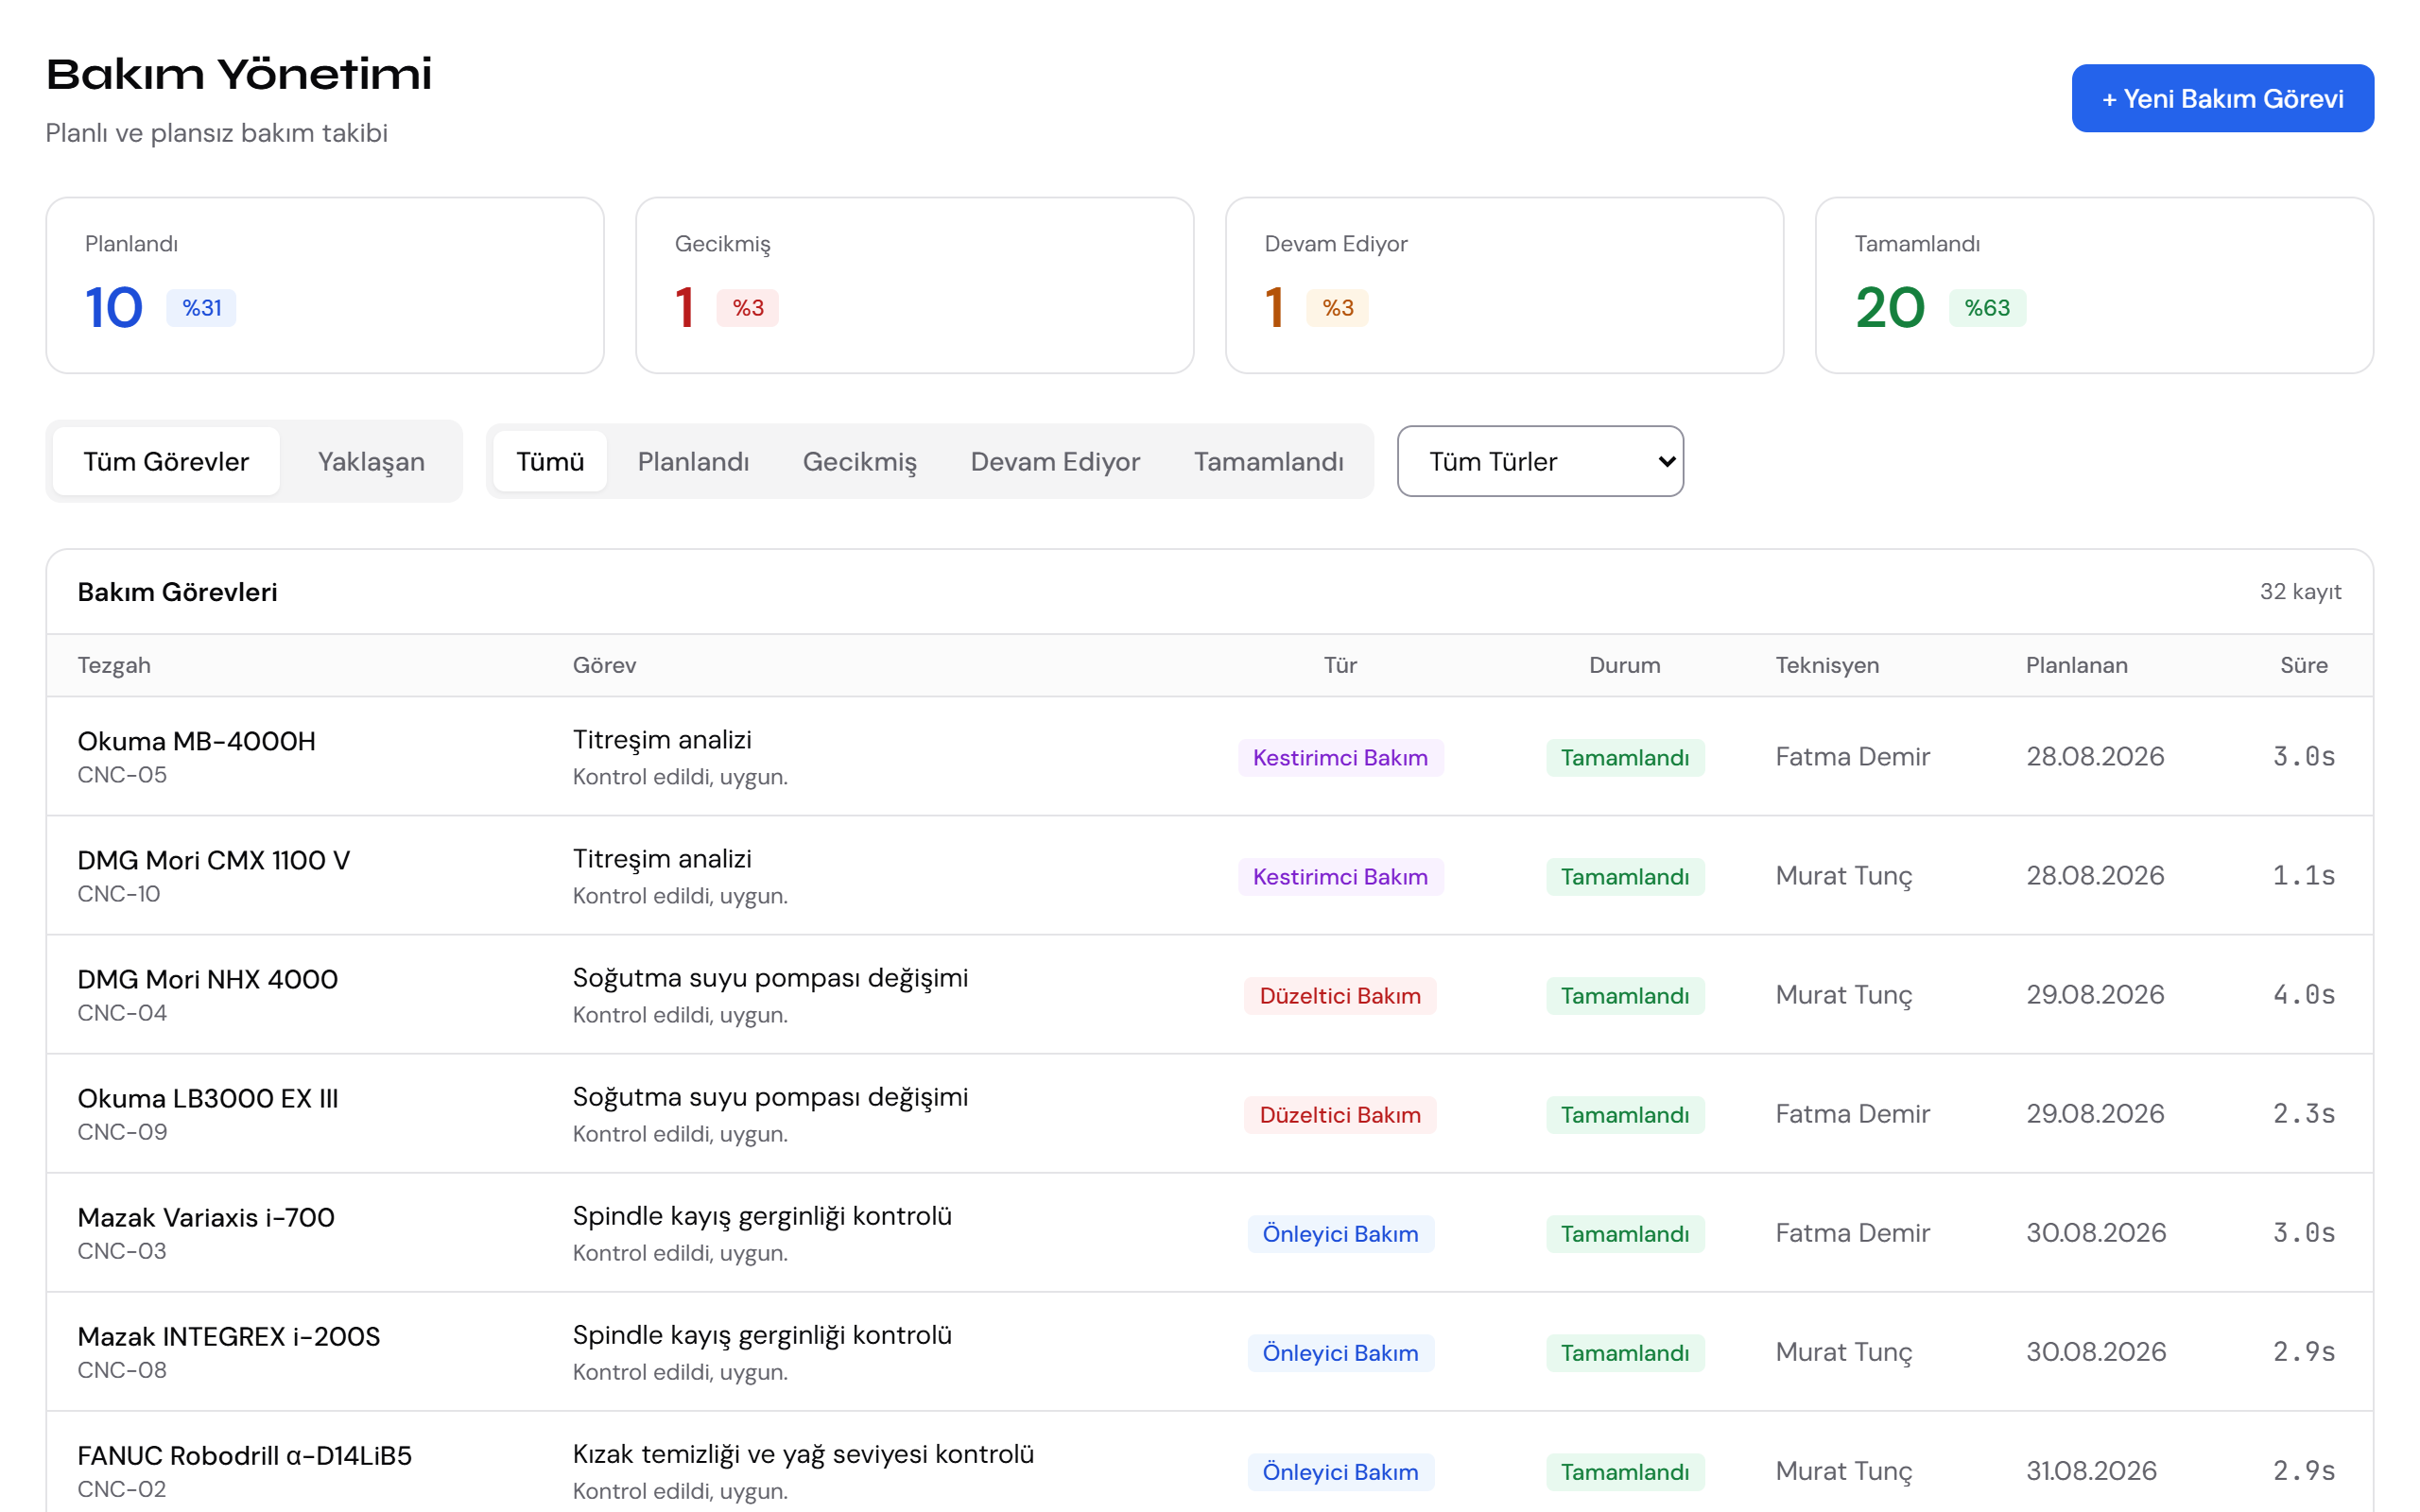Open the Okuma MB-4000H task row

(1210, 757)
